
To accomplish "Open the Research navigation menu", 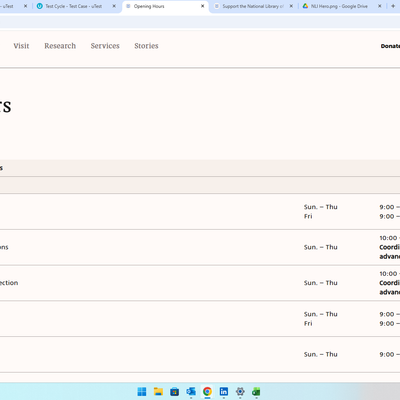I will (60, 46).
